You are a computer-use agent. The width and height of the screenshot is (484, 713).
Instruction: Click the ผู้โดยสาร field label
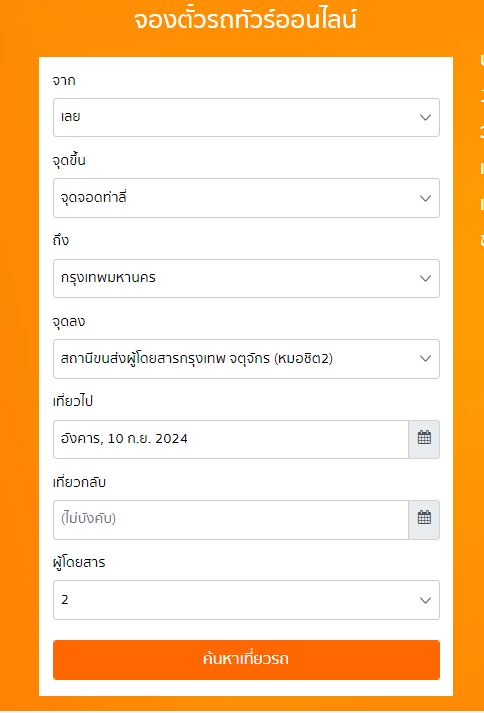pos(79,562)
